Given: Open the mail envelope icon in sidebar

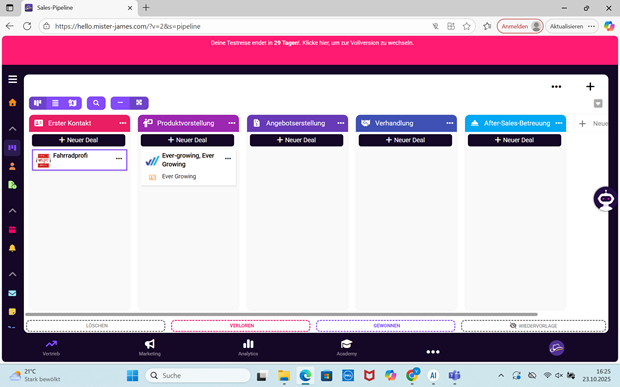Looking at the screenshot, I should 12,293.
